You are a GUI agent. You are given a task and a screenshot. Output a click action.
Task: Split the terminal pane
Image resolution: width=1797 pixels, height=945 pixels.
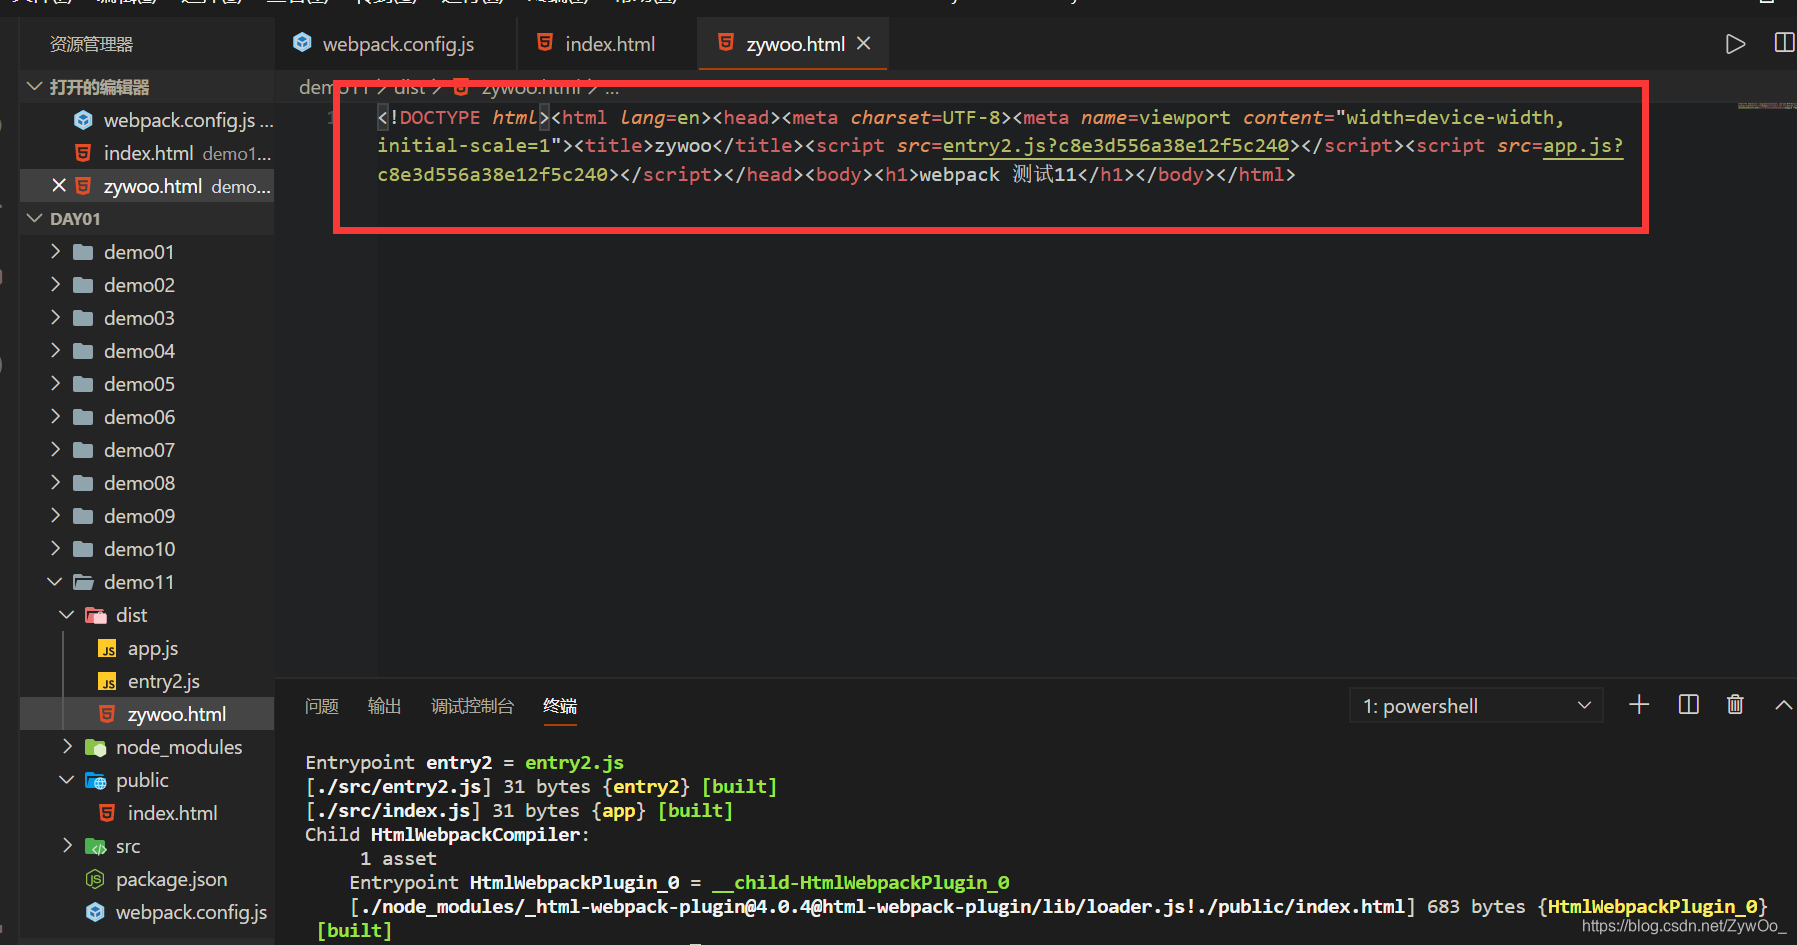click(1688, 705)
